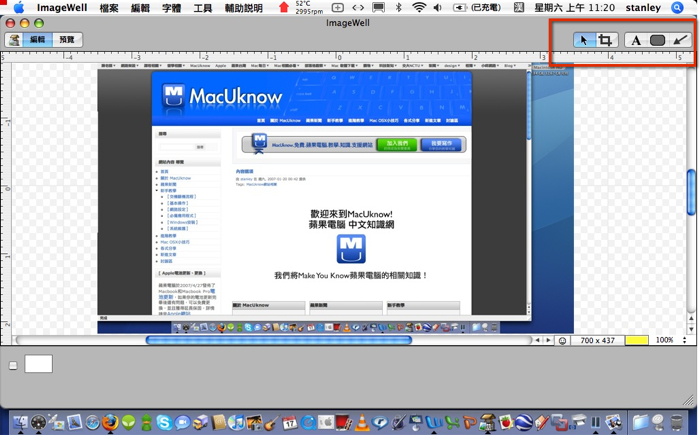Open the 輔助說明 menu
Screen dimensions: 700x435
click(x=243, y=8)
